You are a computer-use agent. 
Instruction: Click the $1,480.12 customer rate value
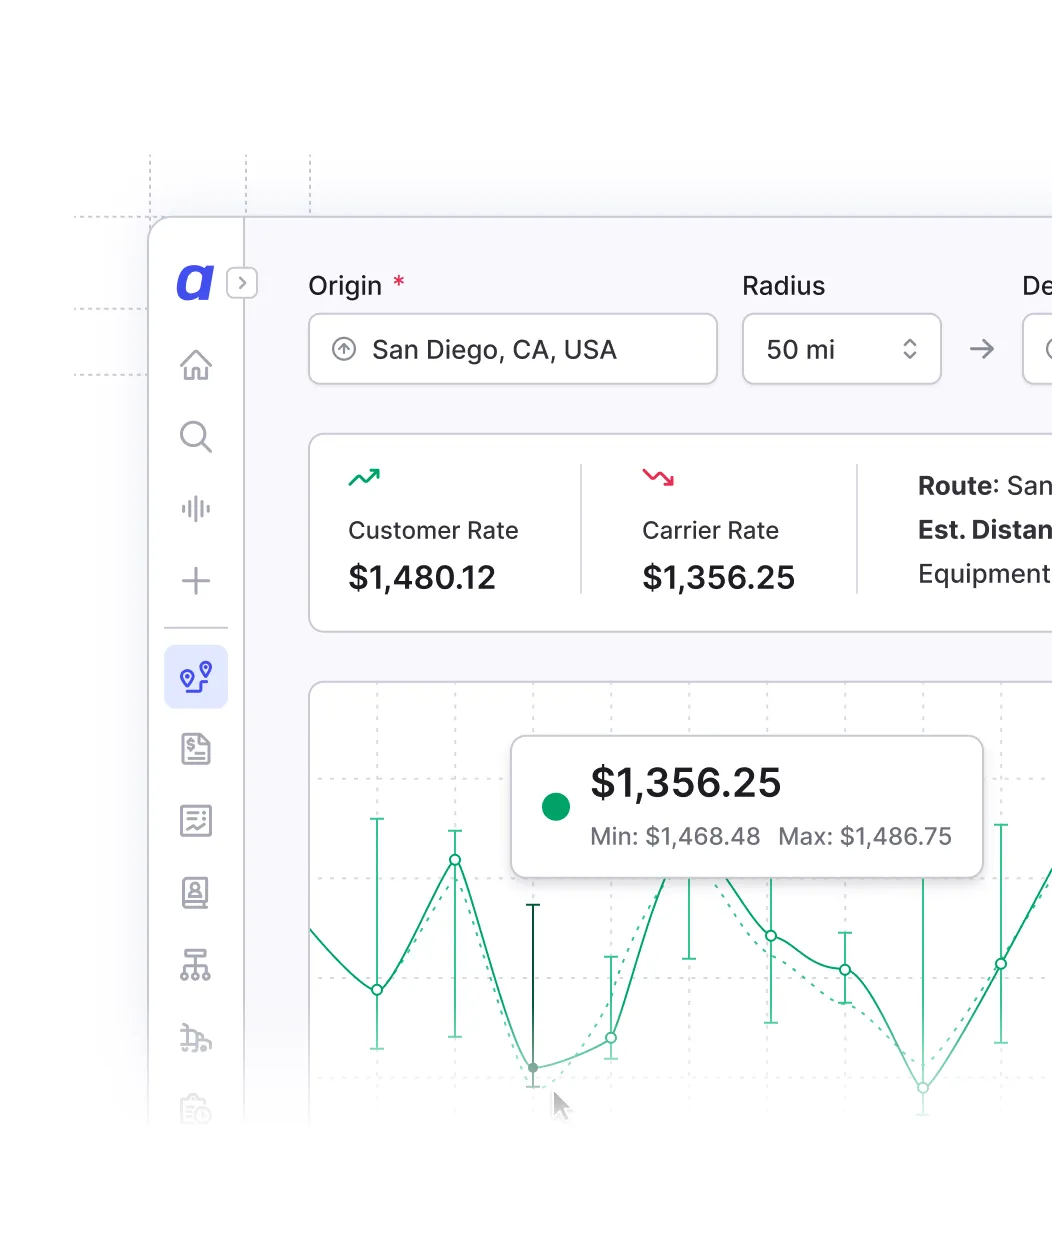pos(422,577)
